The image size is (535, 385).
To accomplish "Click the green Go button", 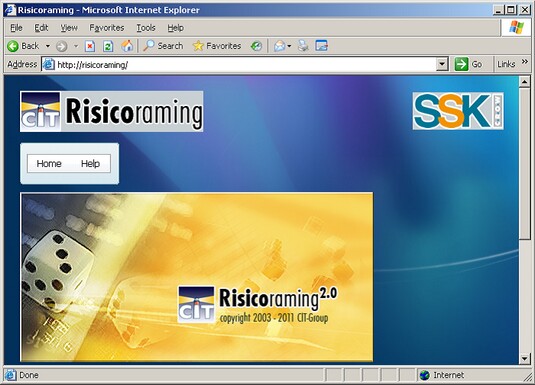I will [469, 64].
